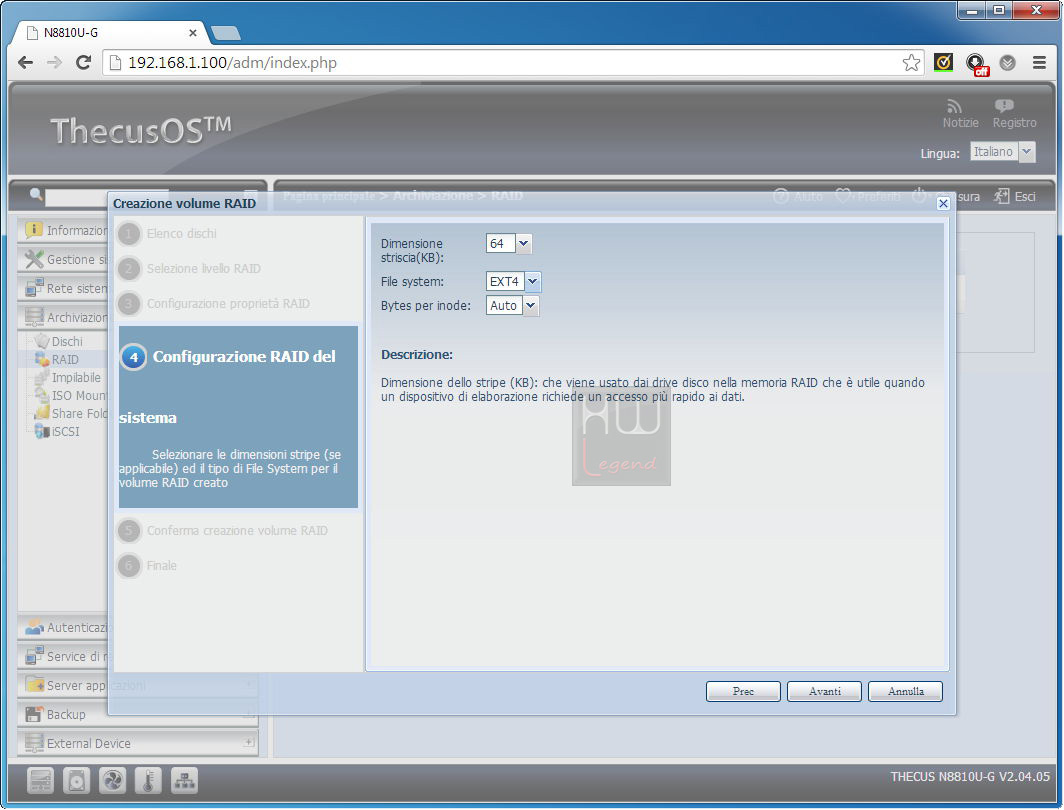Select wizard step 3 Configurazione proprietà RAID
Image resolution: width=1064 pixels, height=810 pixels.
coord(214,304)
